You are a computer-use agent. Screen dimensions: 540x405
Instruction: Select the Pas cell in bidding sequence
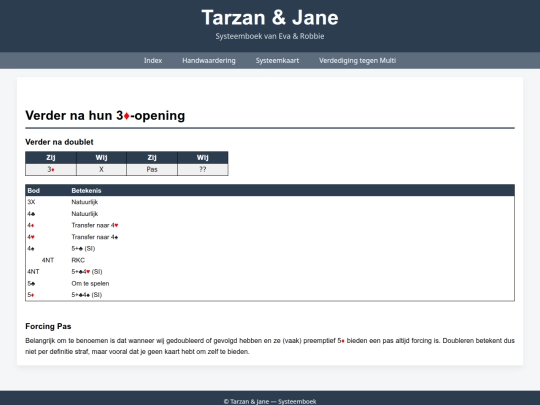pyautogui.click(x=152, y=169)
